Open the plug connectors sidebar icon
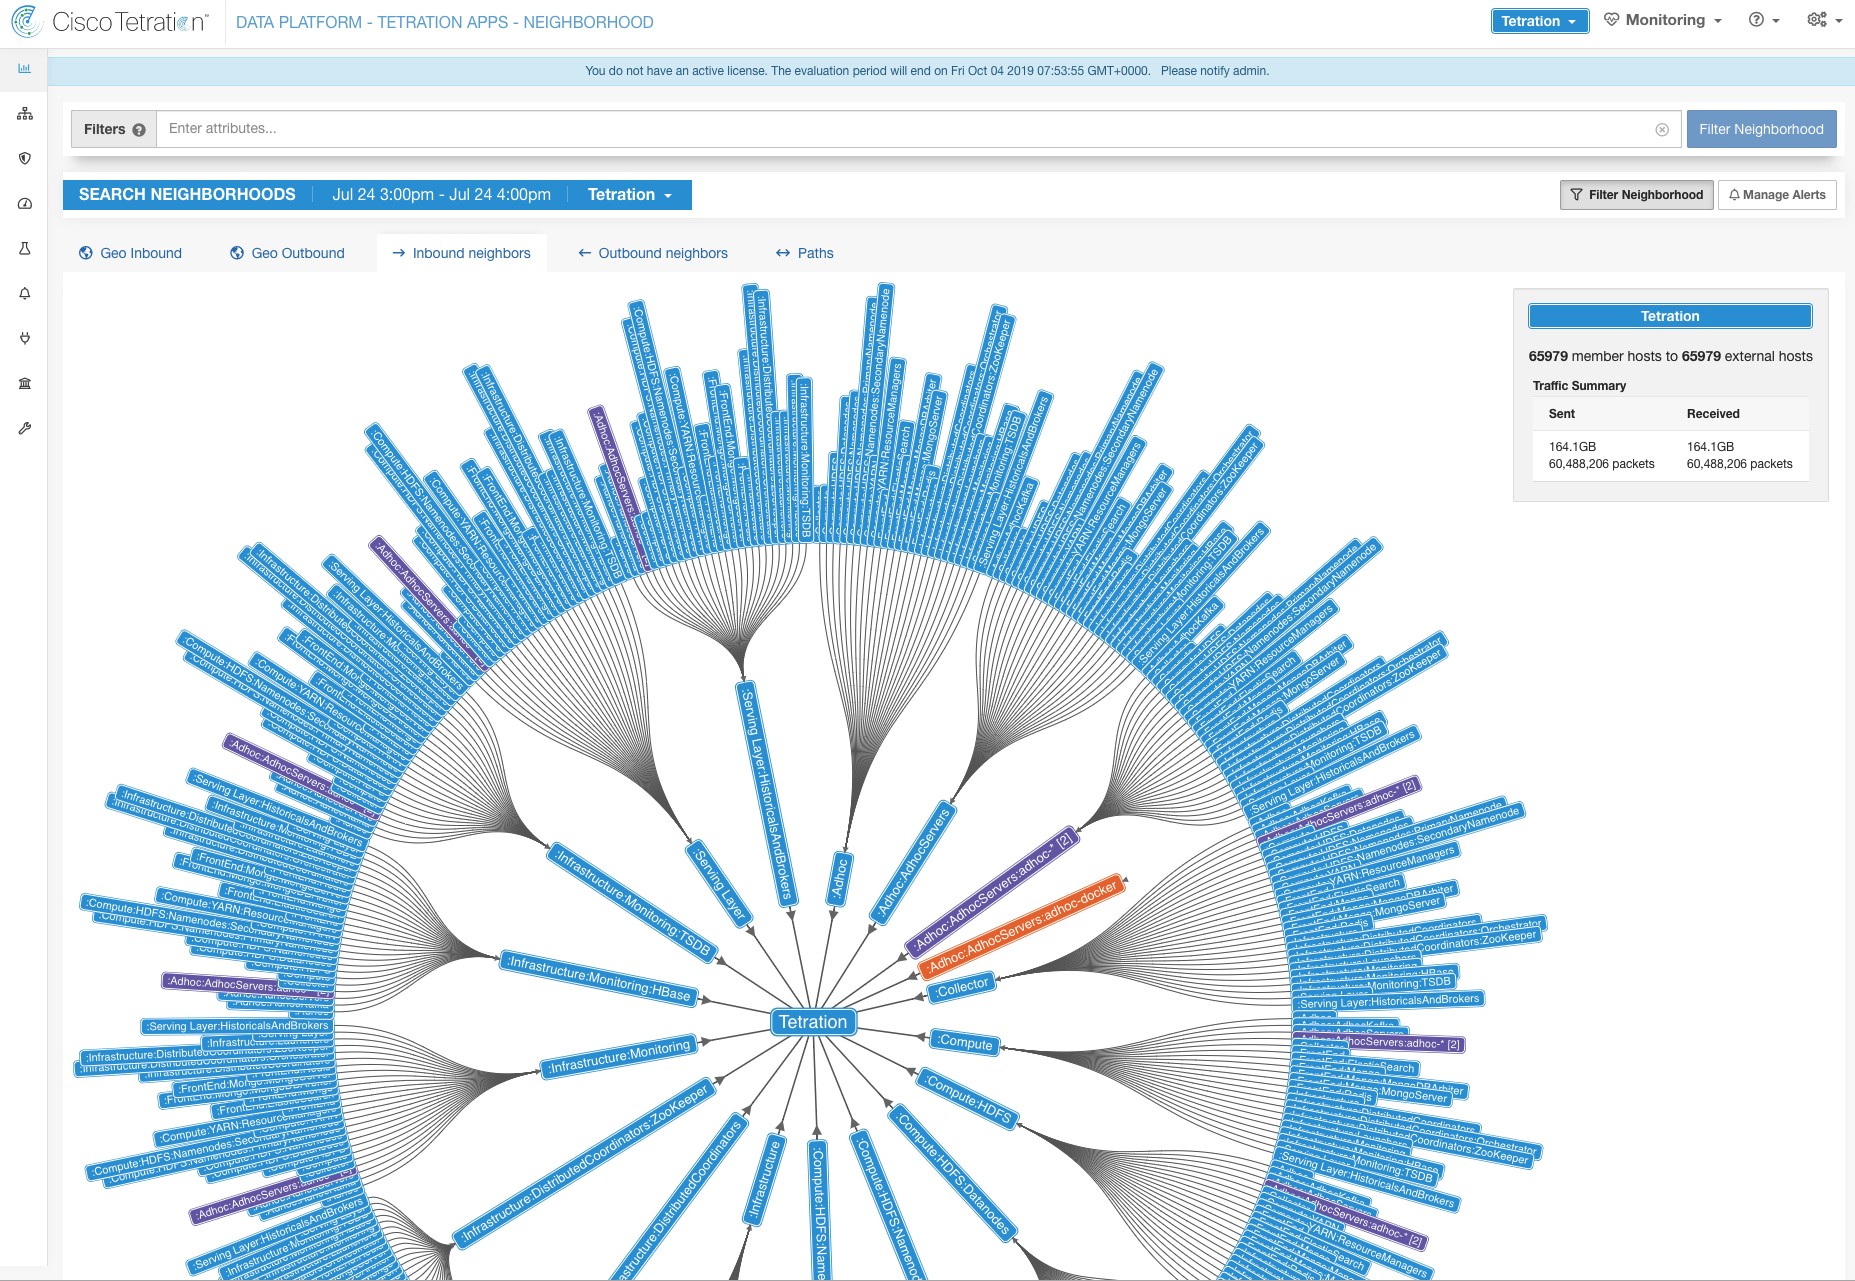Screen dimensions: 1855x1281 click(x=25, y=338)
